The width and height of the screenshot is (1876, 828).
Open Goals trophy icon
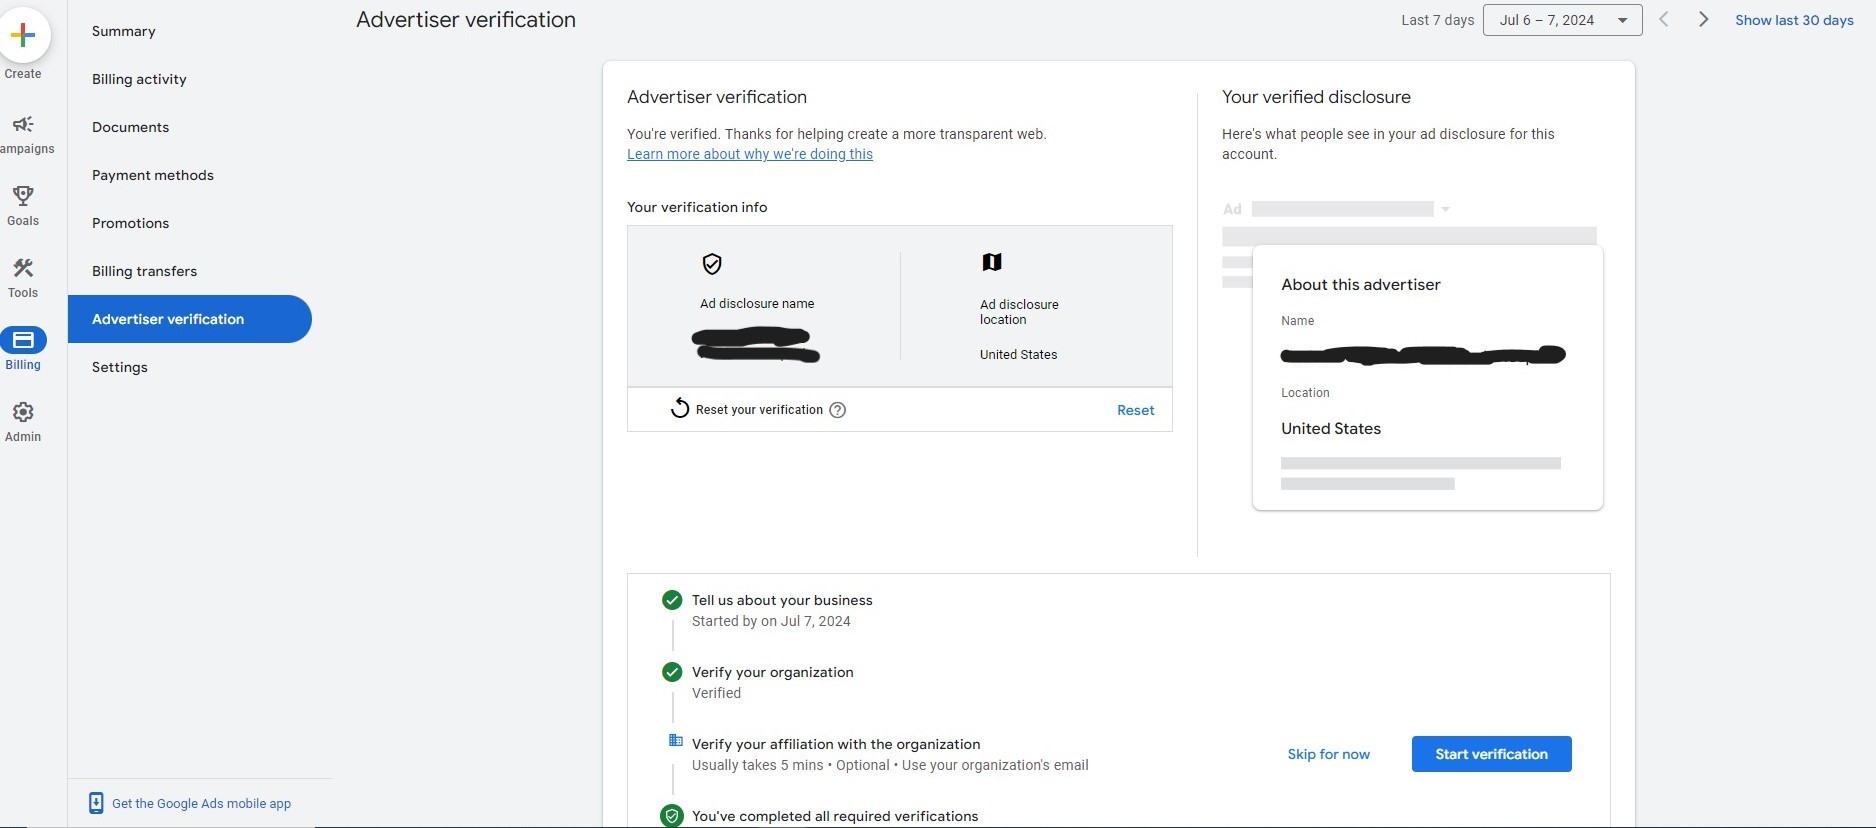coord(23,195)
